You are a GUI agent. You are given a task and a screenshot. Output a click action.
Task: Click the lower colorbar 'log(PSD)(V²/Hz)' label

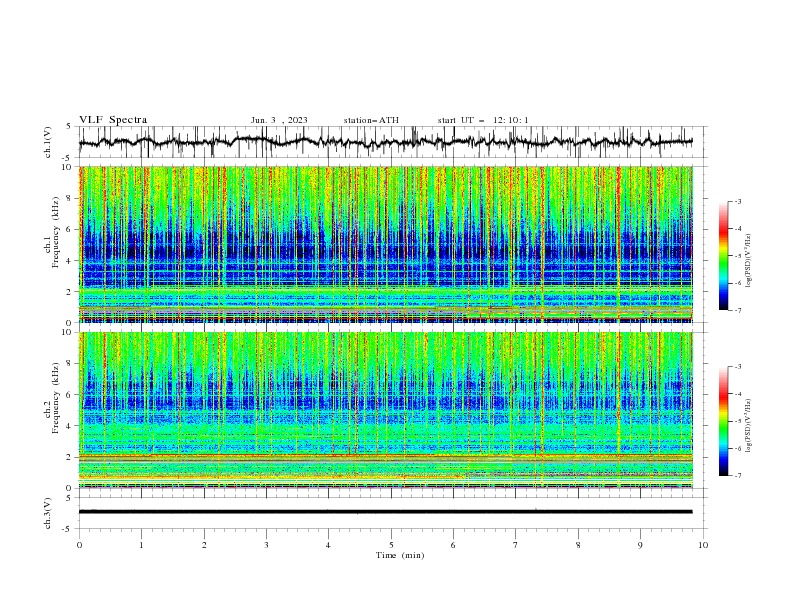coord(749,425)
